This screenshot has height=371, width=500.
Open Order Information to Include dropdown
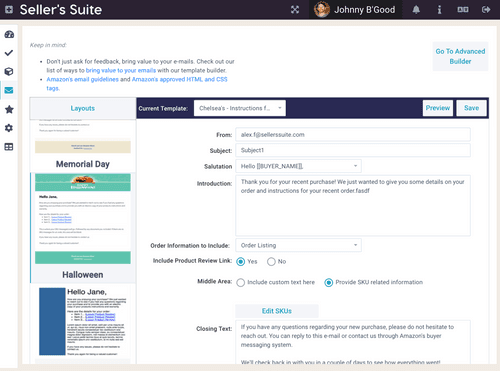pos(298,245)
